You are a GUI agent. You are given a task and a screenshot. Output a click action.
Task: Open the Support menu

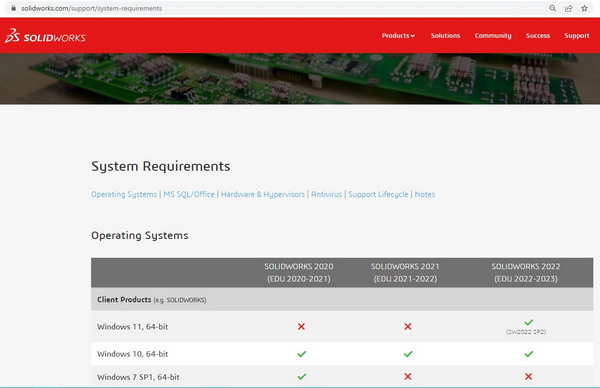click(577, 36)
